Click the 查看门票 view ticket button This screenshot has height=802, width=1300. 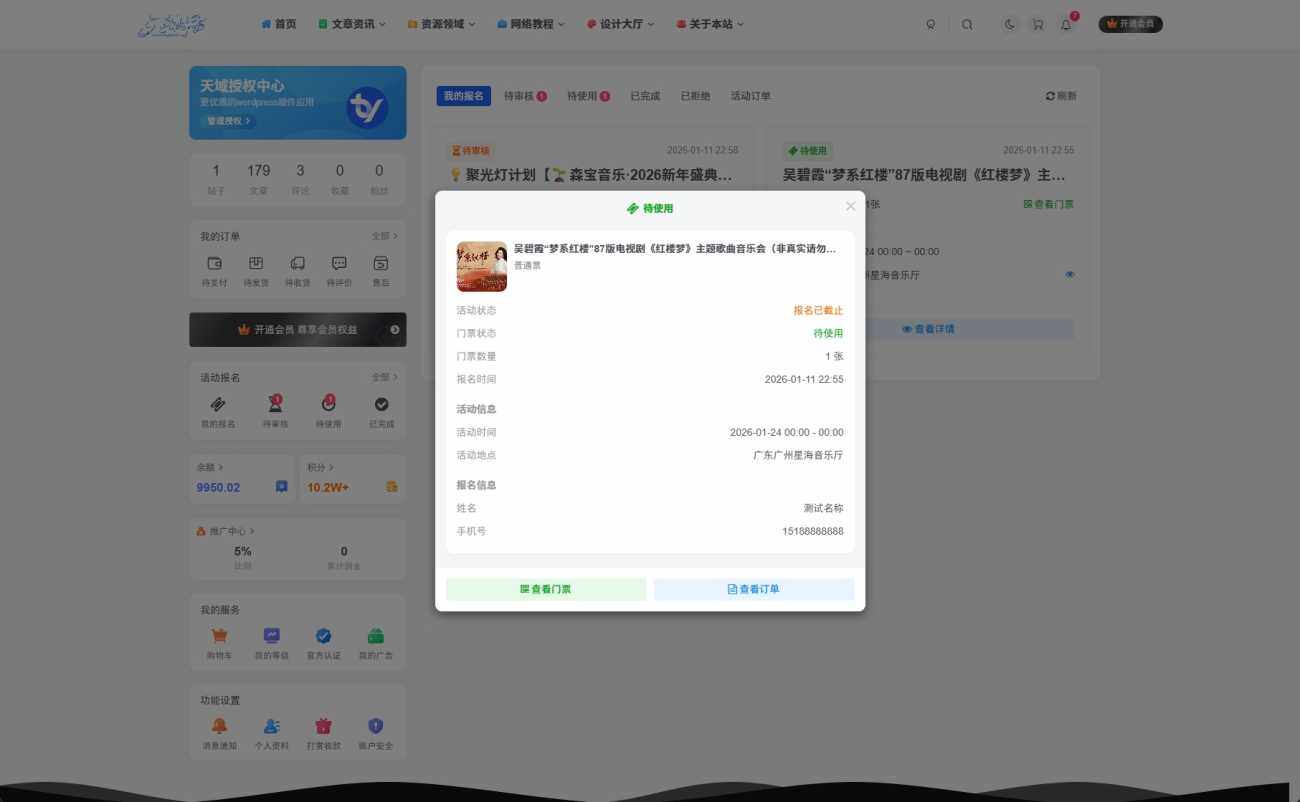click(546, 589)
